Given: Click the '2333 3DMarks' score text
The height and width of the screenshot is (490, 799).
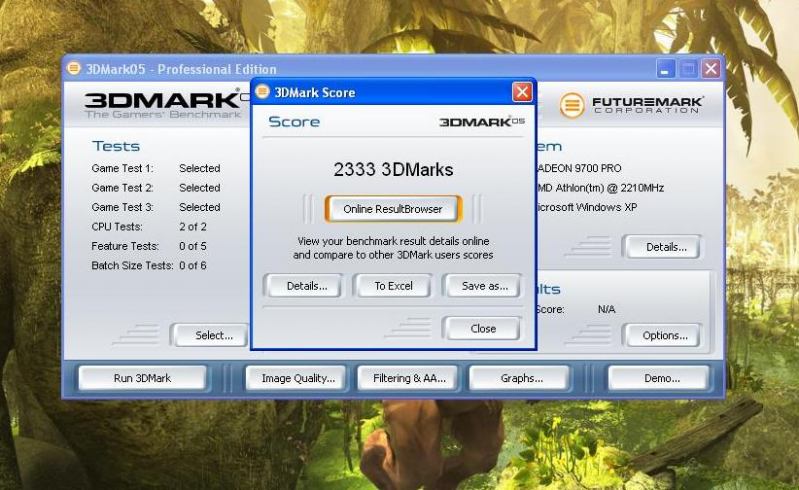Looking at the screenshot, I should point(393,169).
